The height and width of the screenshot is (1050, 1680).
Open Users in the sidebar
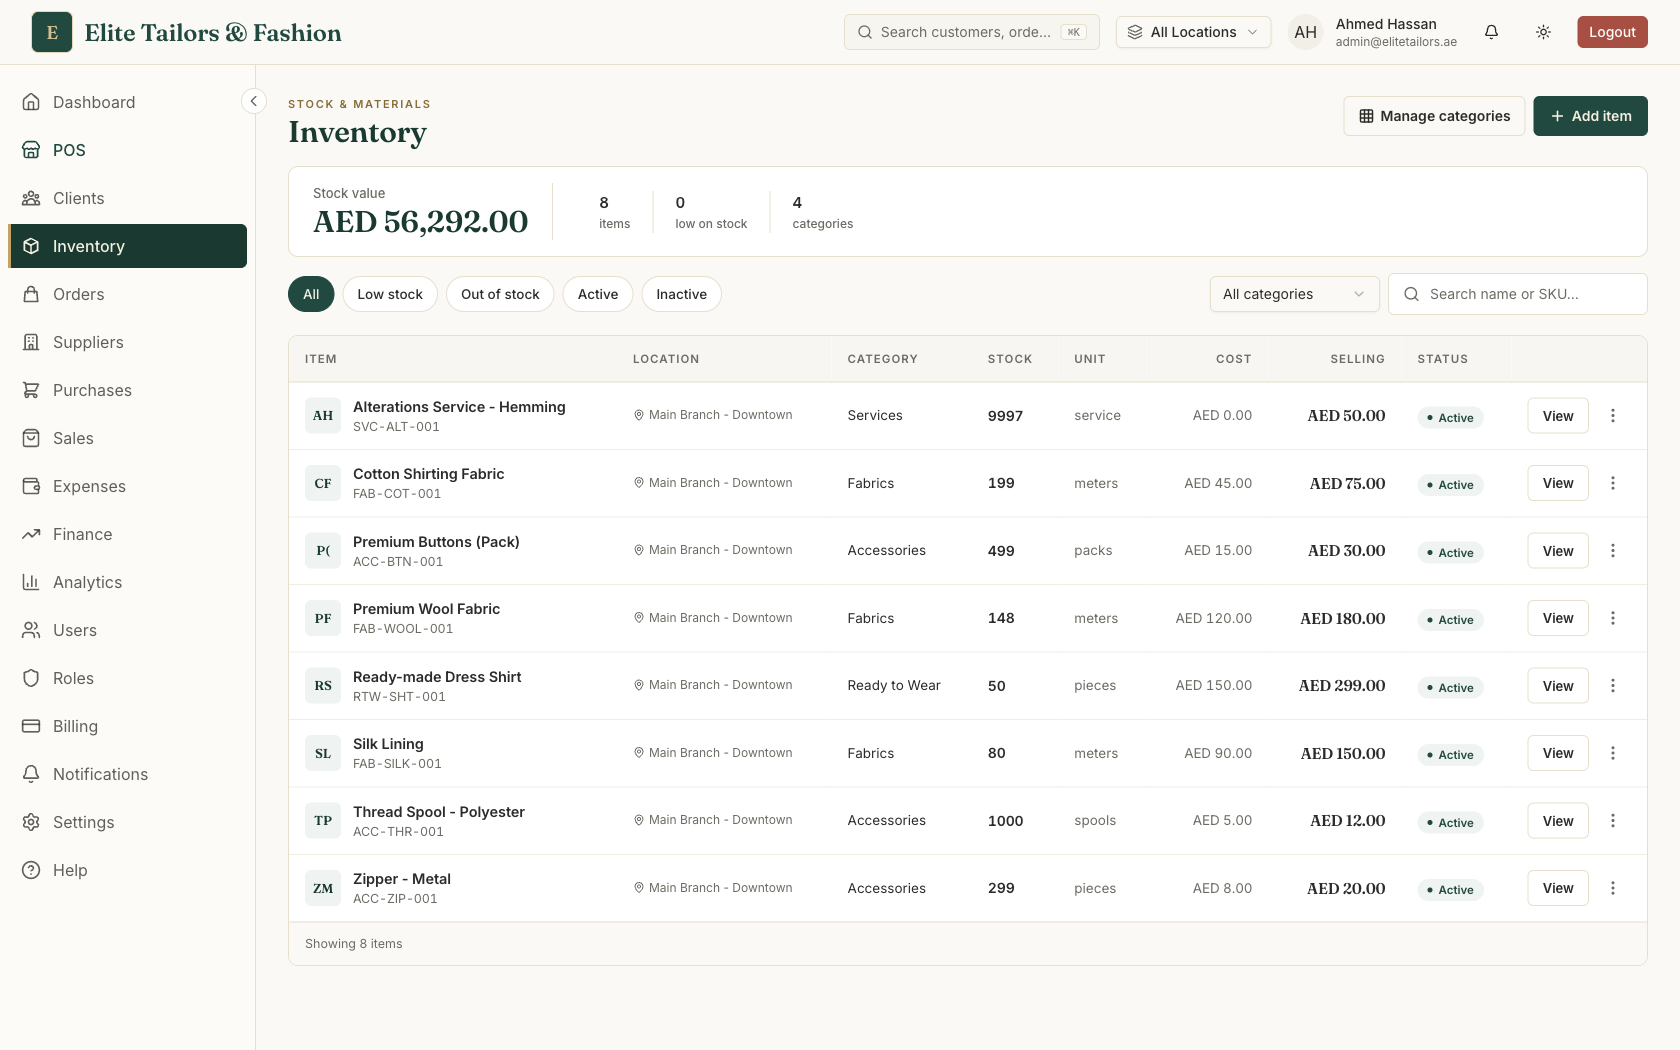pos(128,630)
